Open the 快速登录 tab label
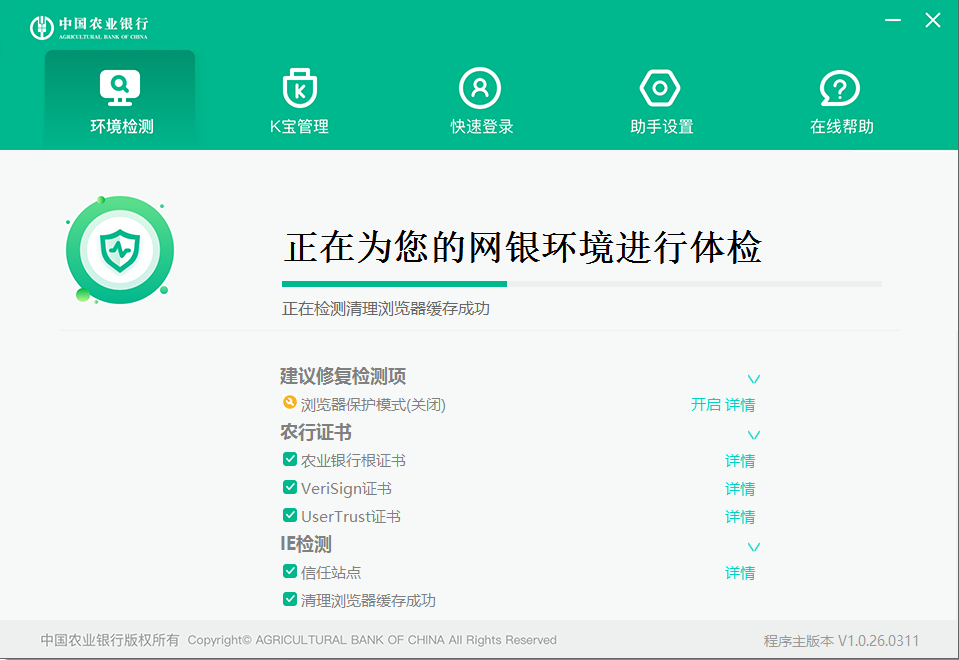Screen dimensions: 959x660 coord(482,127)
